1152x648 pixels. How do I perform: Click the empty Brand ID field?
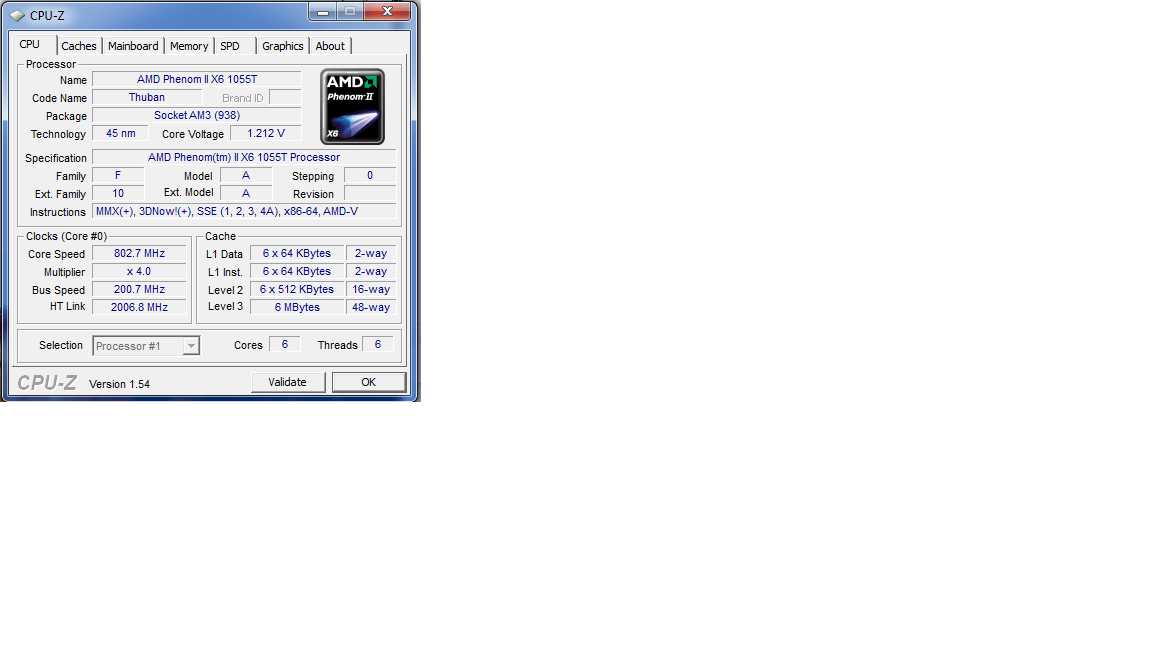click(x=285, y=97)
